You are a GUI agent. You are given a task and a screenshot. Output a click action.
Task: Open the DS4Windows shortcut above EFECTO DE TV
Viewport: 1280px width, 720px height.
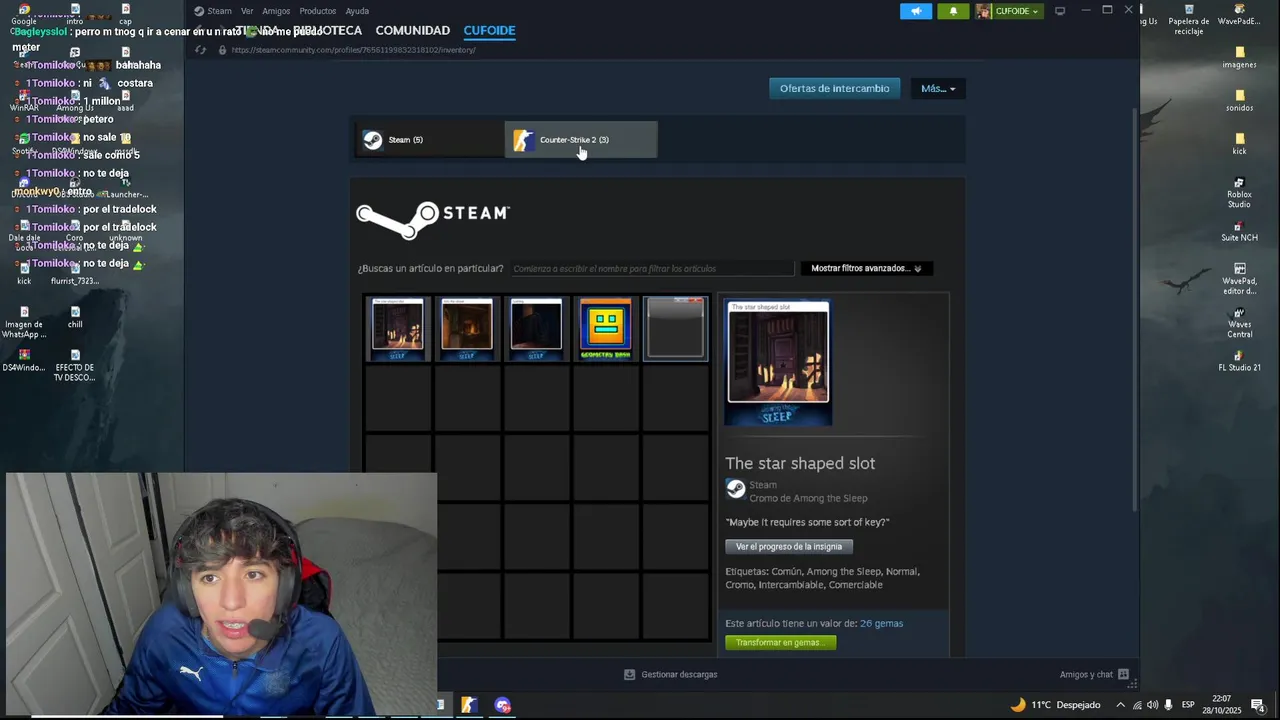[24, 360]
